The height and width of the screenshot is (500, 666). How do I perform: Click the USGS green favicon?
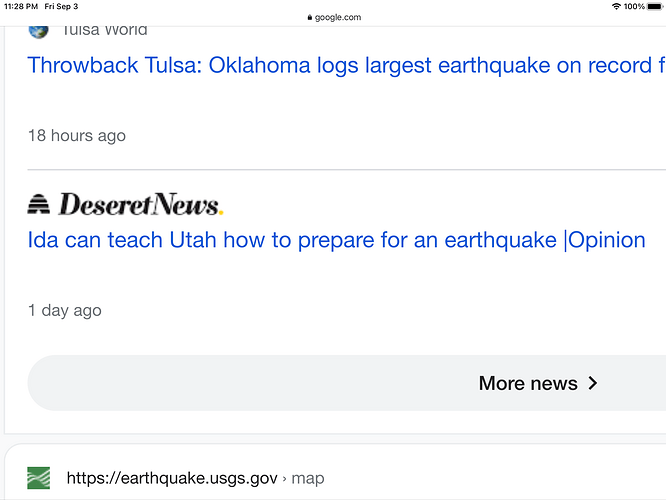pos(38,478)
